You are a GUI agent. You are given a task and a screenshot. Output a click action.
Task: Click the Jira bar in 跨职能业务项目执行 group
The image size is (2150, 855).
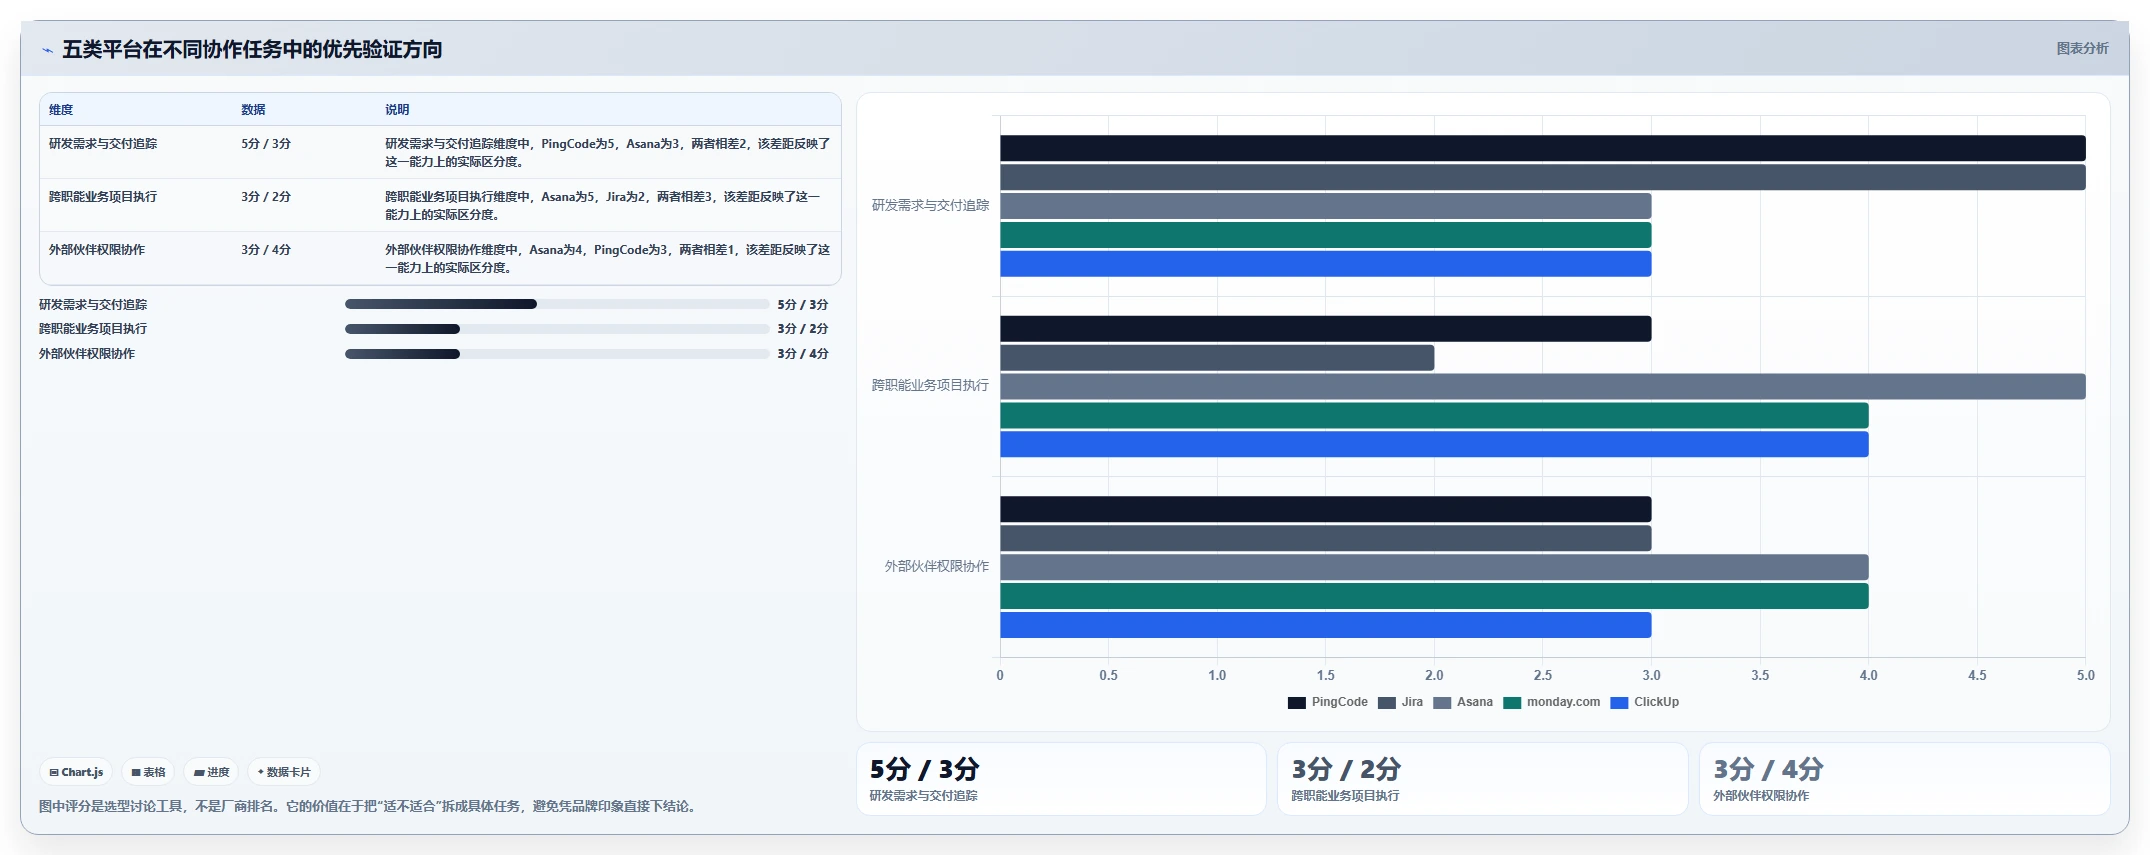click(x=1217, y=358)
